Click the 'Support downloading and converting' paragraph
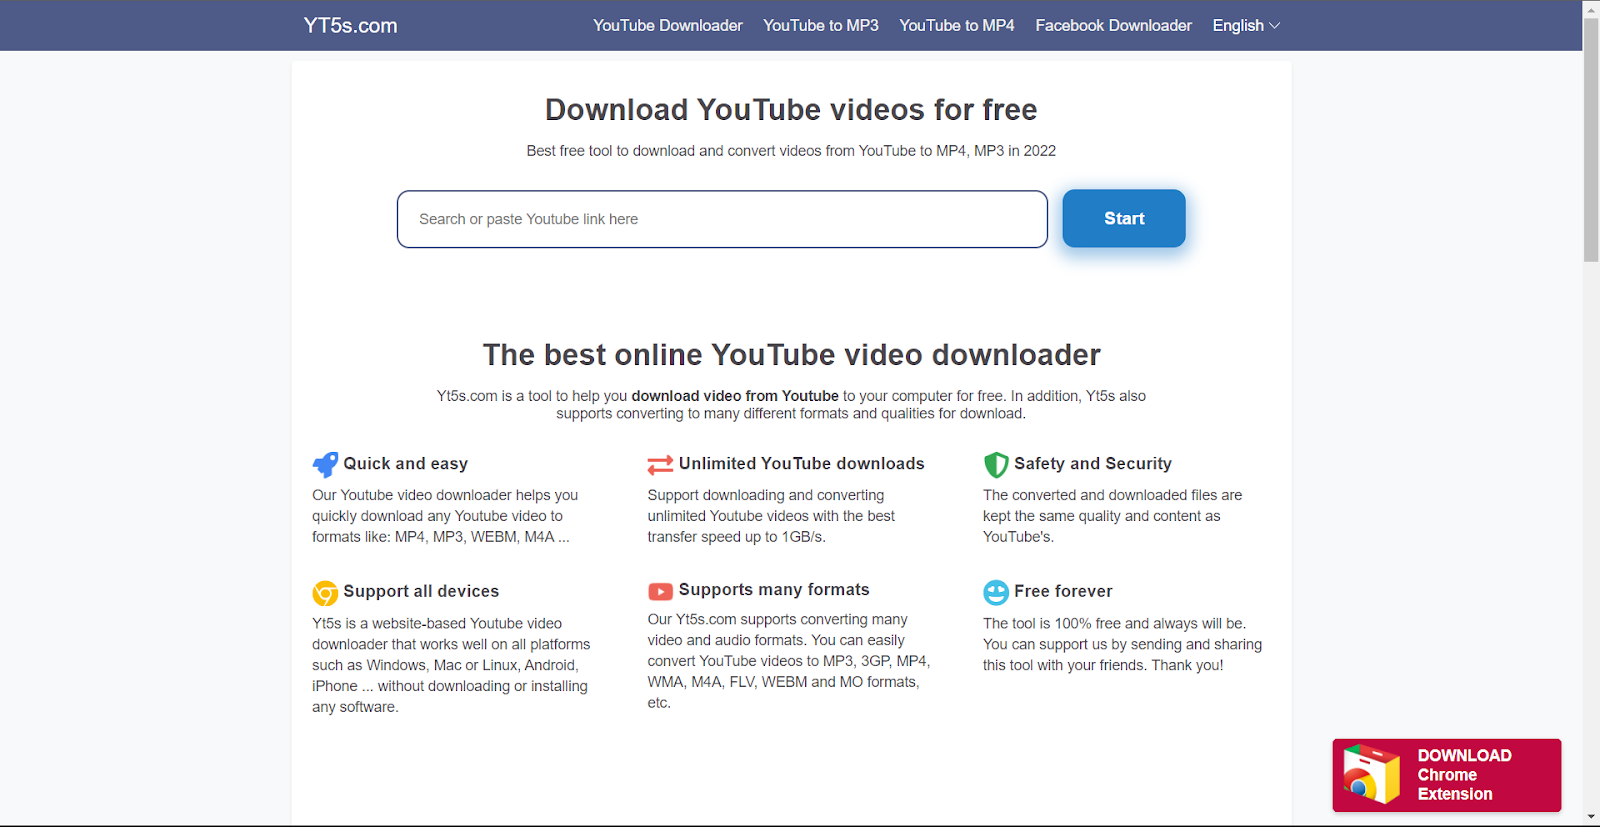 (771, 516)
